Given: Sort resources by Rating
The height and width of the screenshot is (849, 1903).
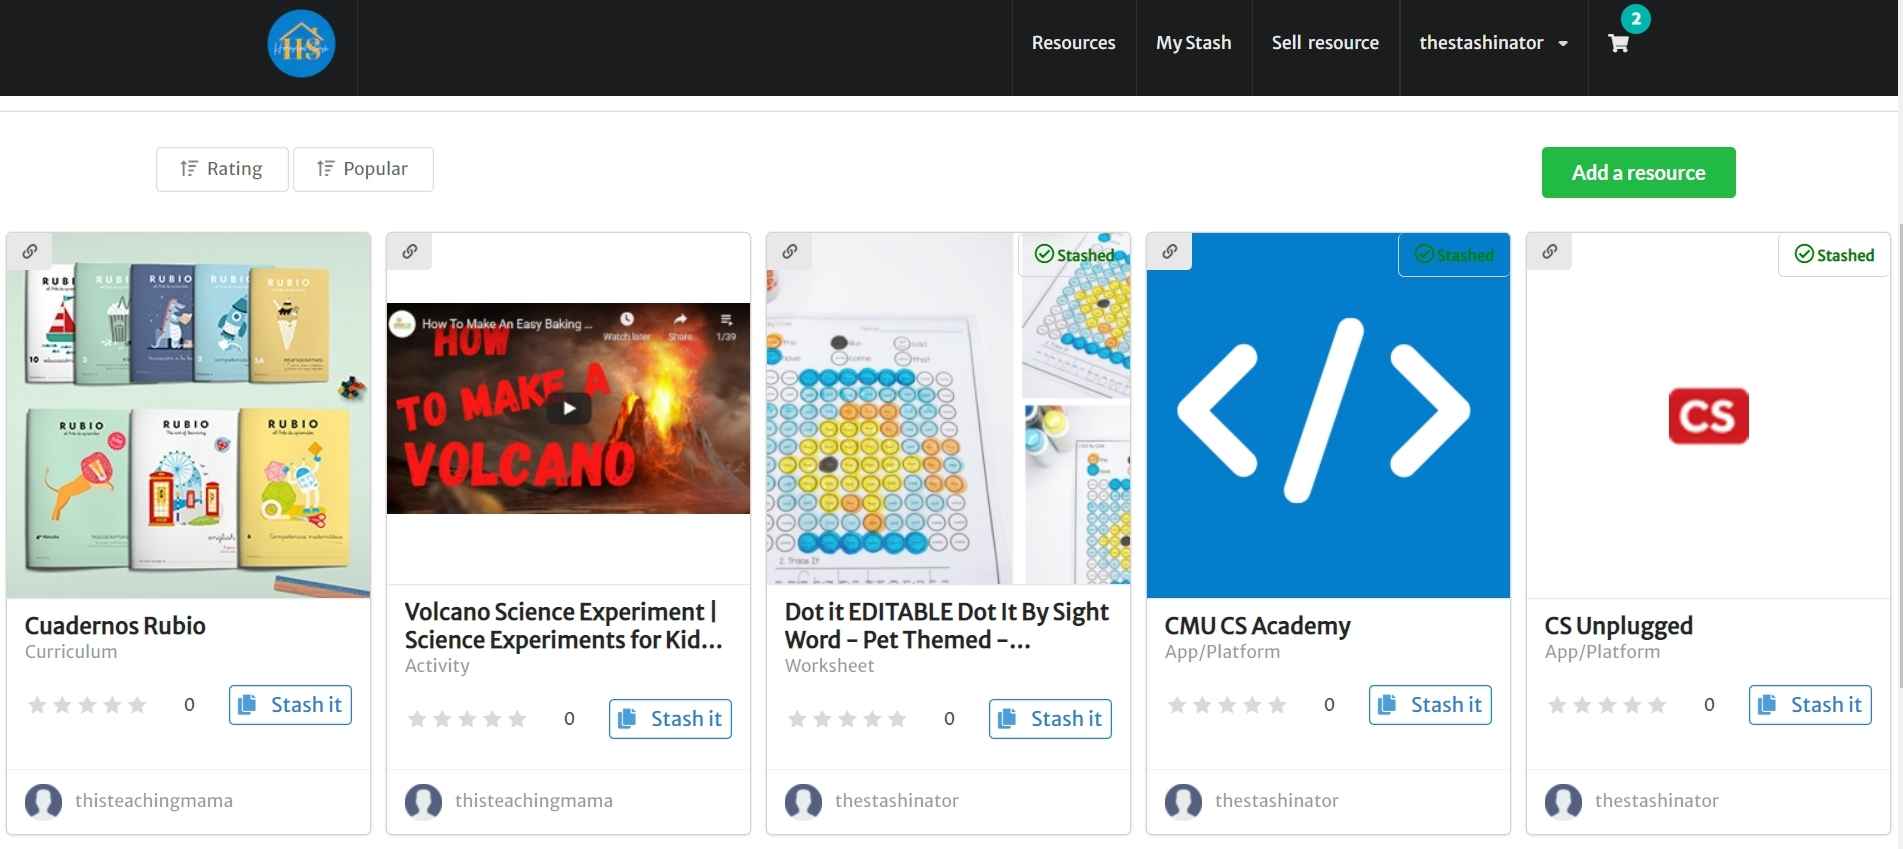Looking at the screenshot, I should pyautogui.click(x=222, y=169).
